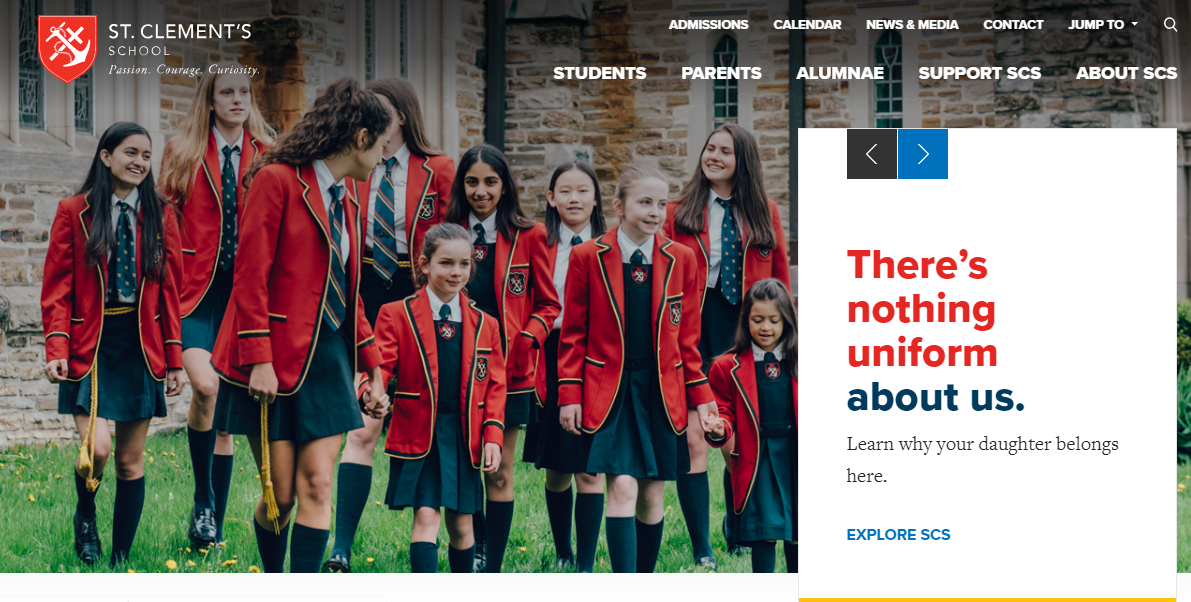Select the Students menu
1191x602 pixels.
point(600,73)
